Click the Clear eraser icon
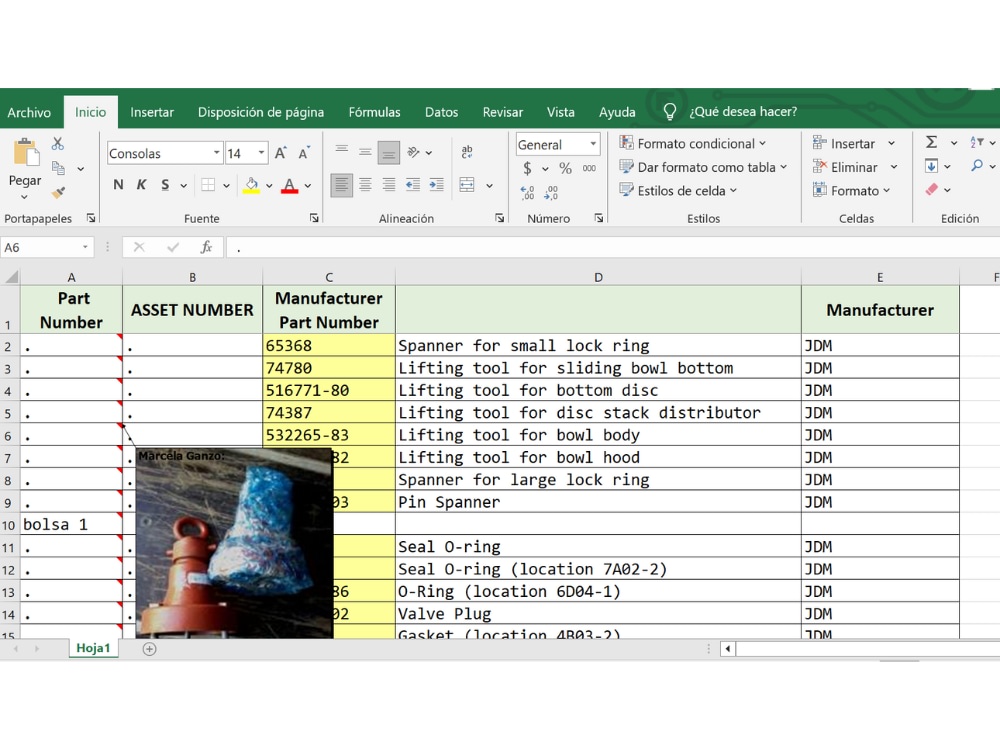Screen dimensions: 1000x750 click(x=931, y=190)
